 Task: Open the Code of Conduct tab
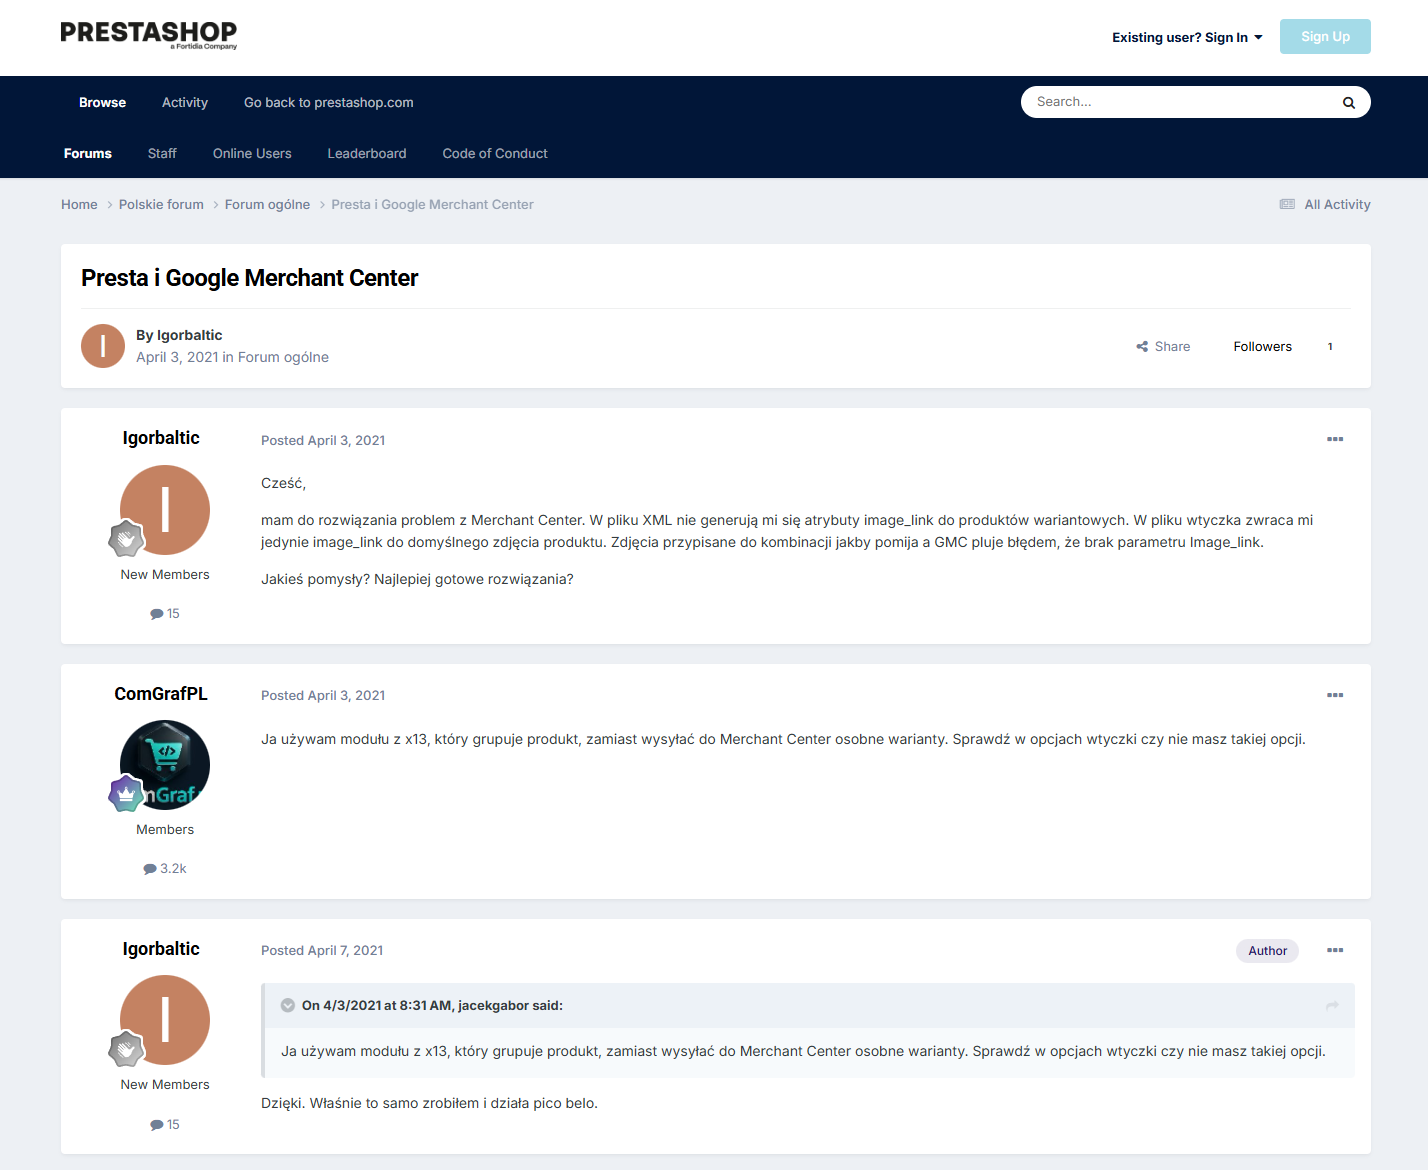[x=495, y=153]
